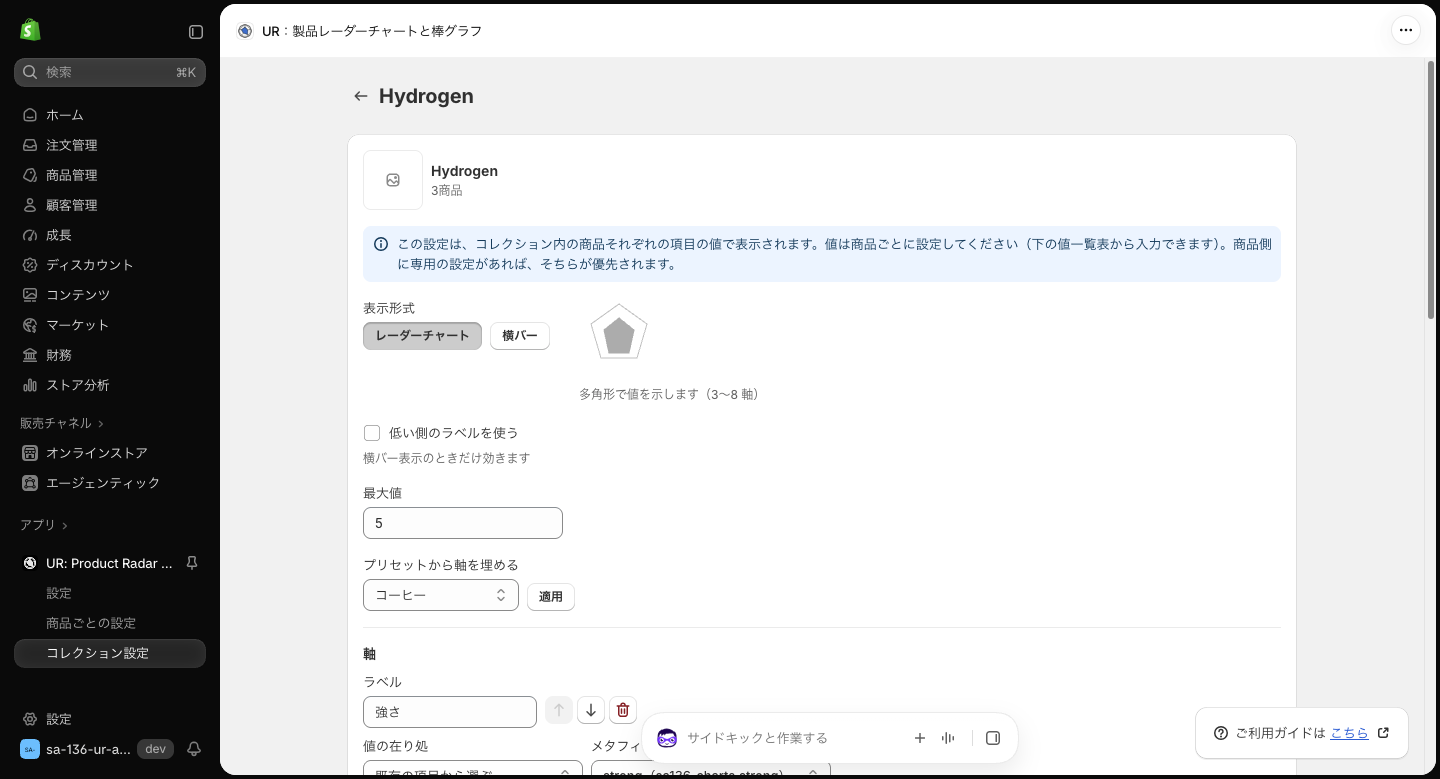Click the dev badge
The width and height of the screenshot is (1440, 779).
coord(155,749)
